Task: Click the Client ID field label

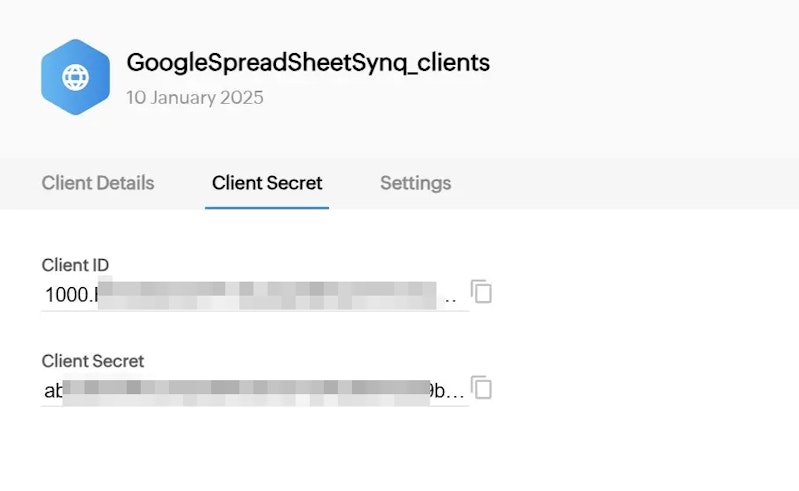Action: 75,265
